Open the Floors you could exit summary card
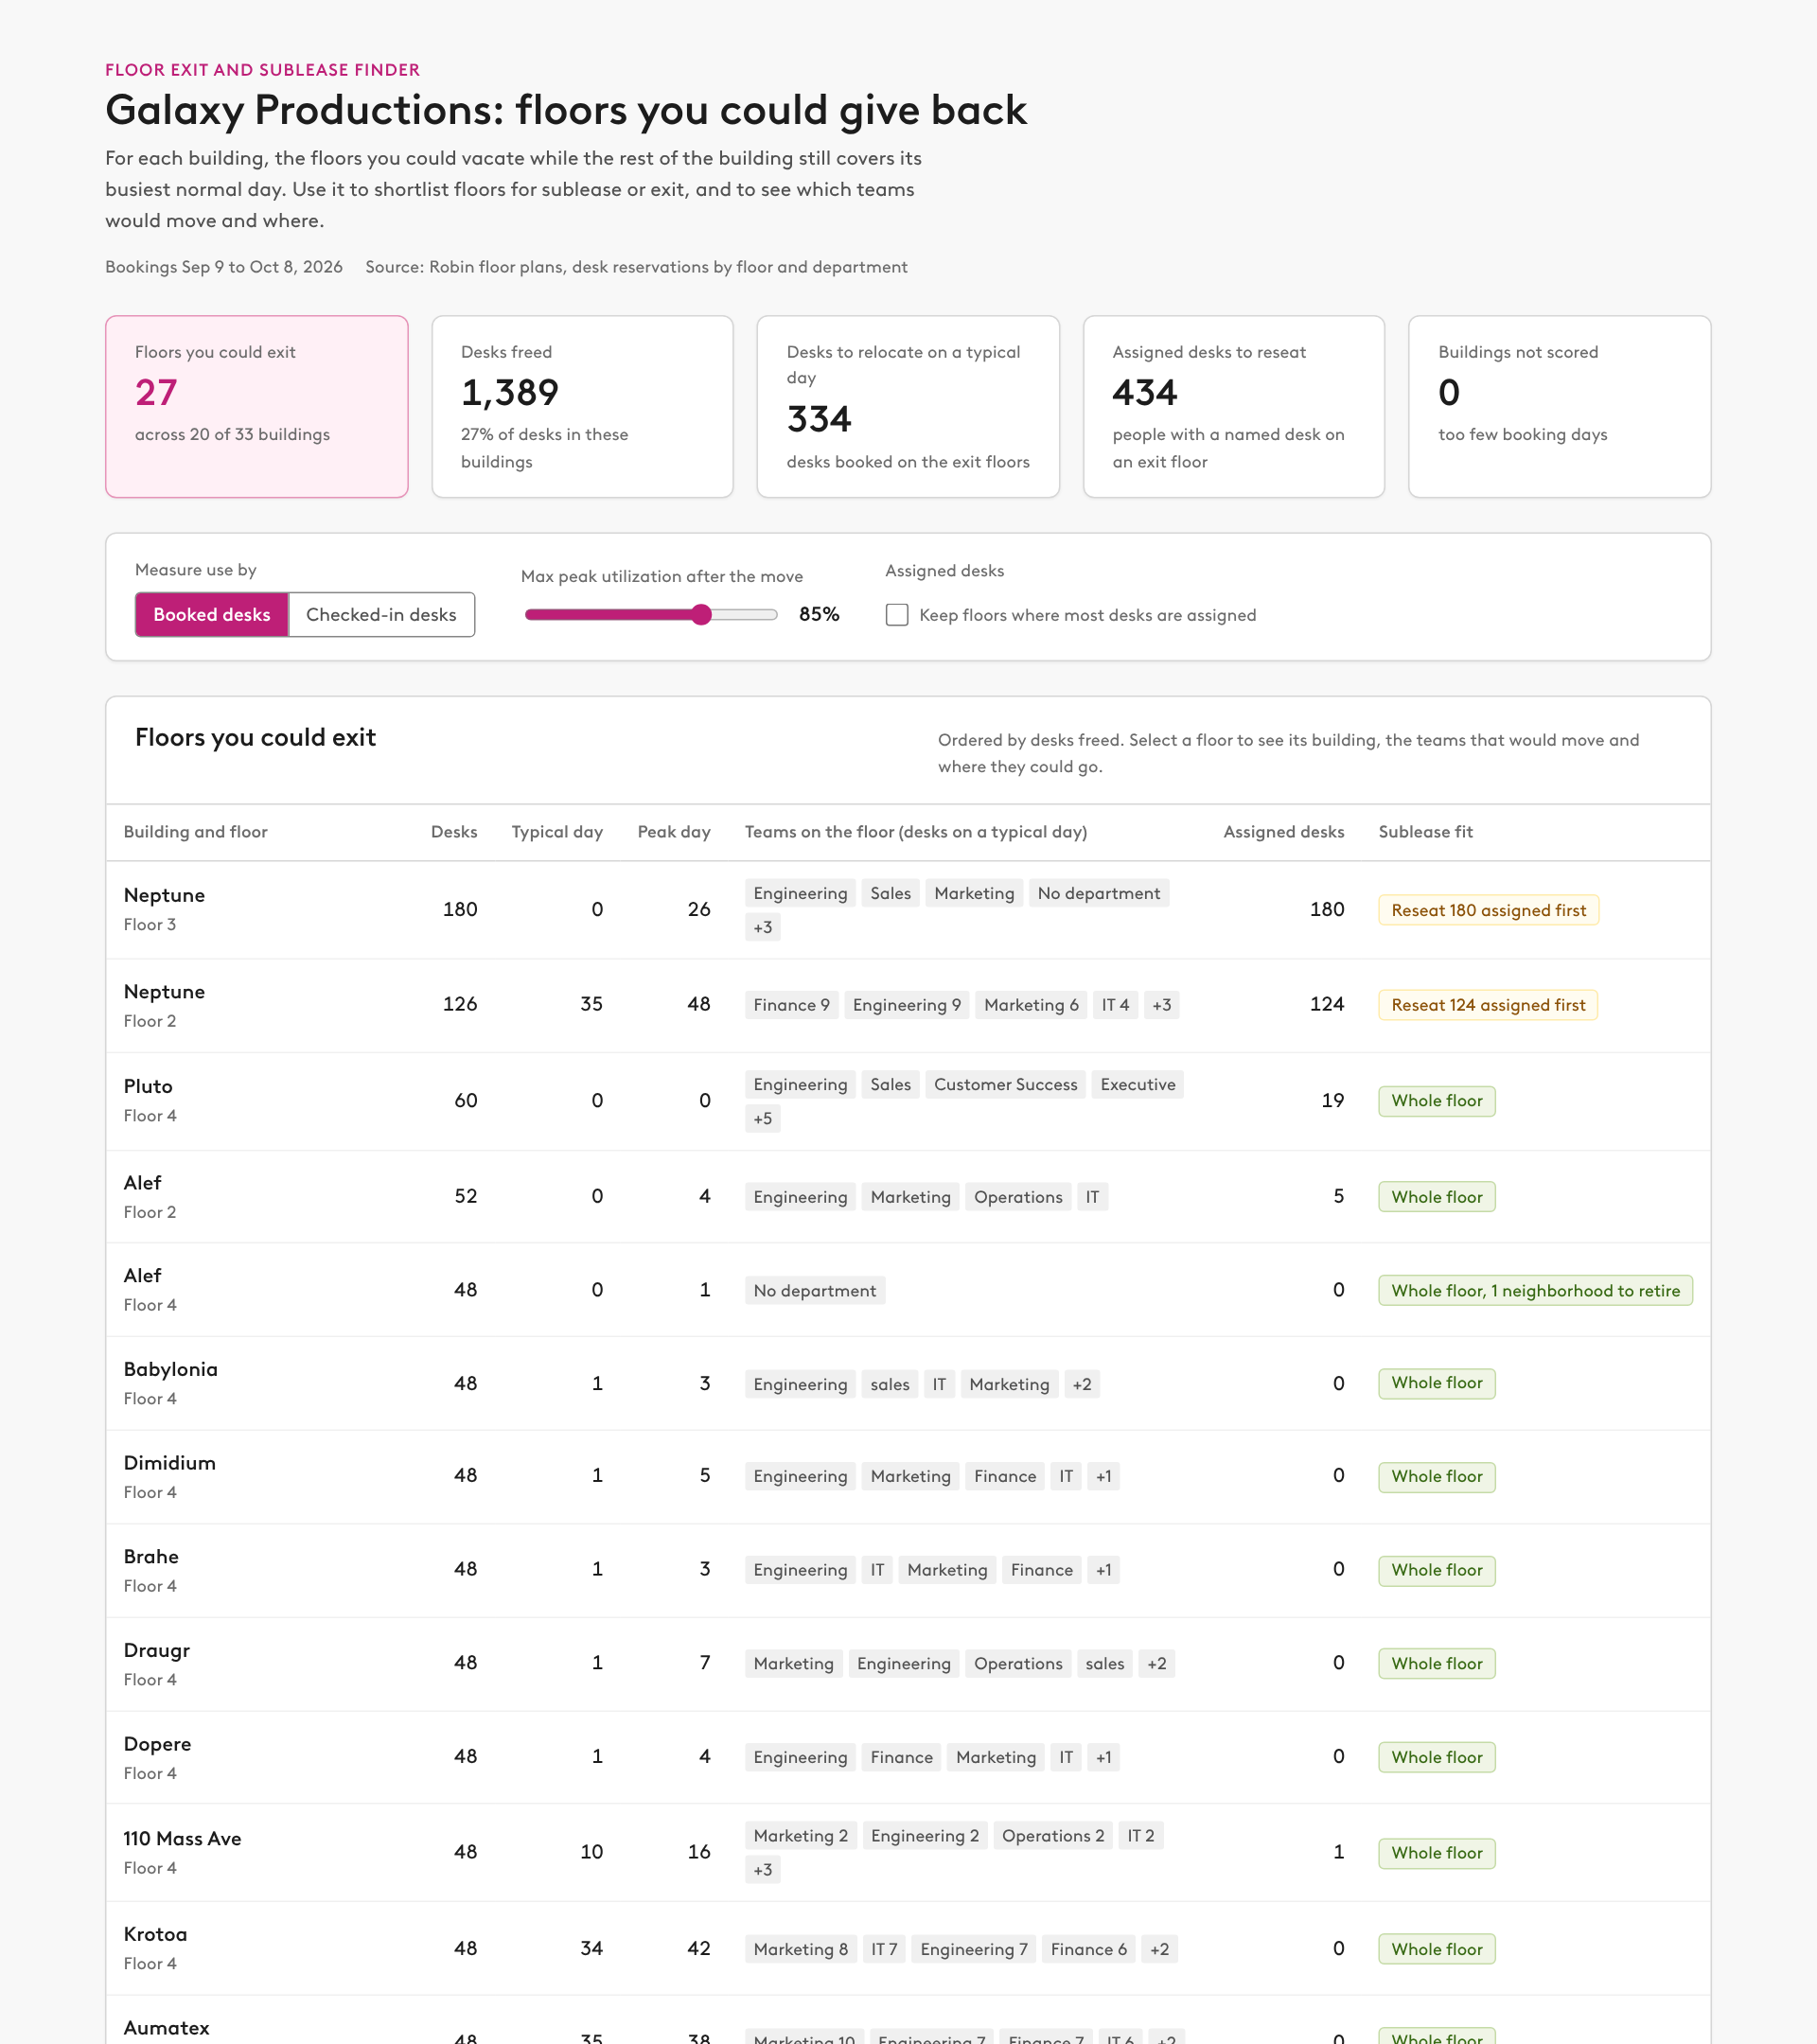 point(257,406)
